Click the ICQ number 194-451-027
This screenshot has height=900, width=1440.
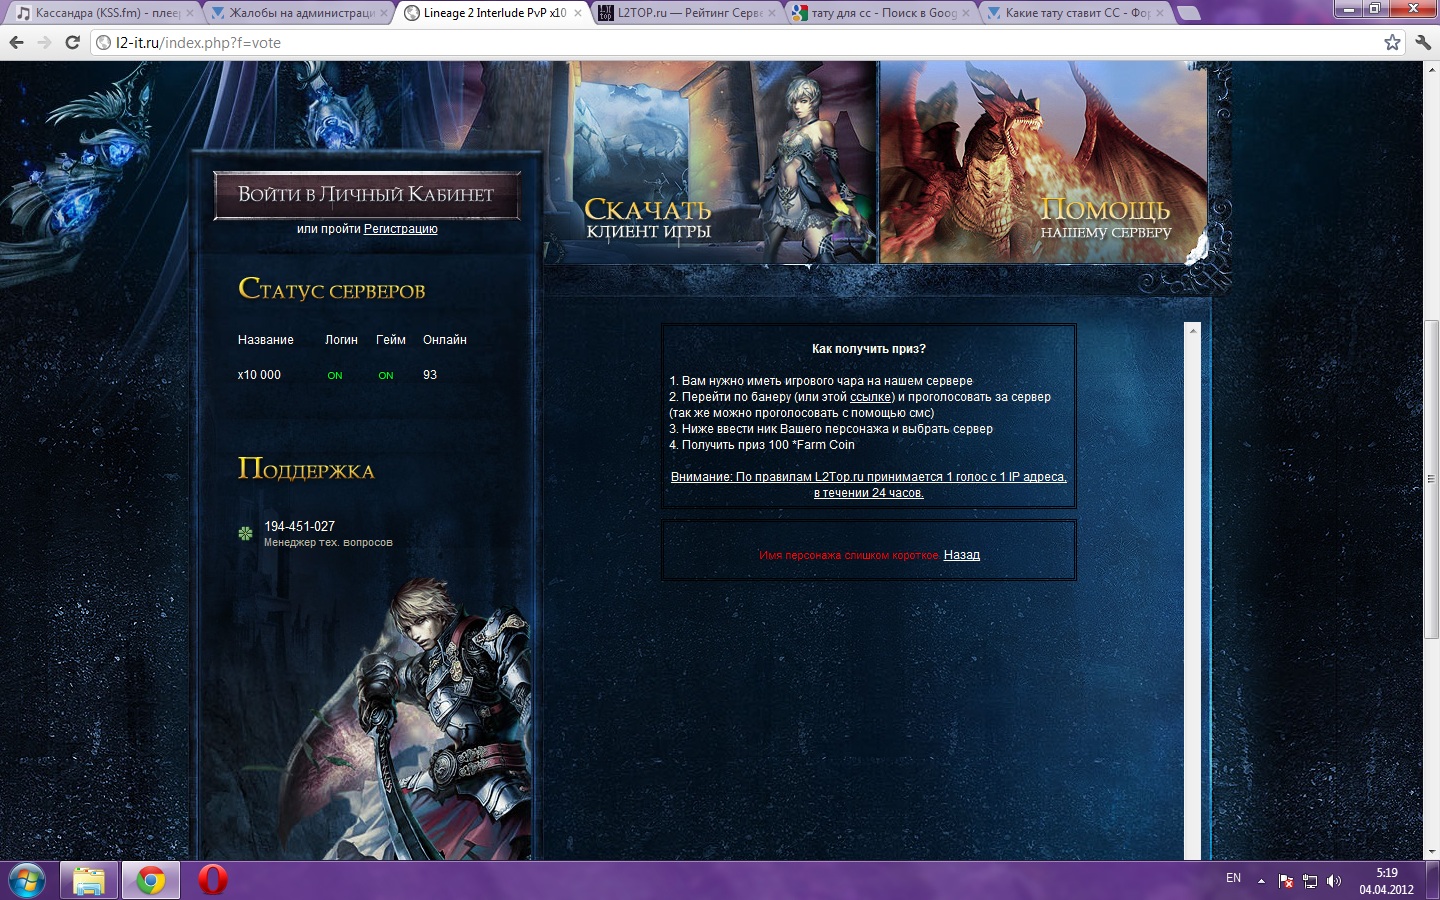pos(299,526)
